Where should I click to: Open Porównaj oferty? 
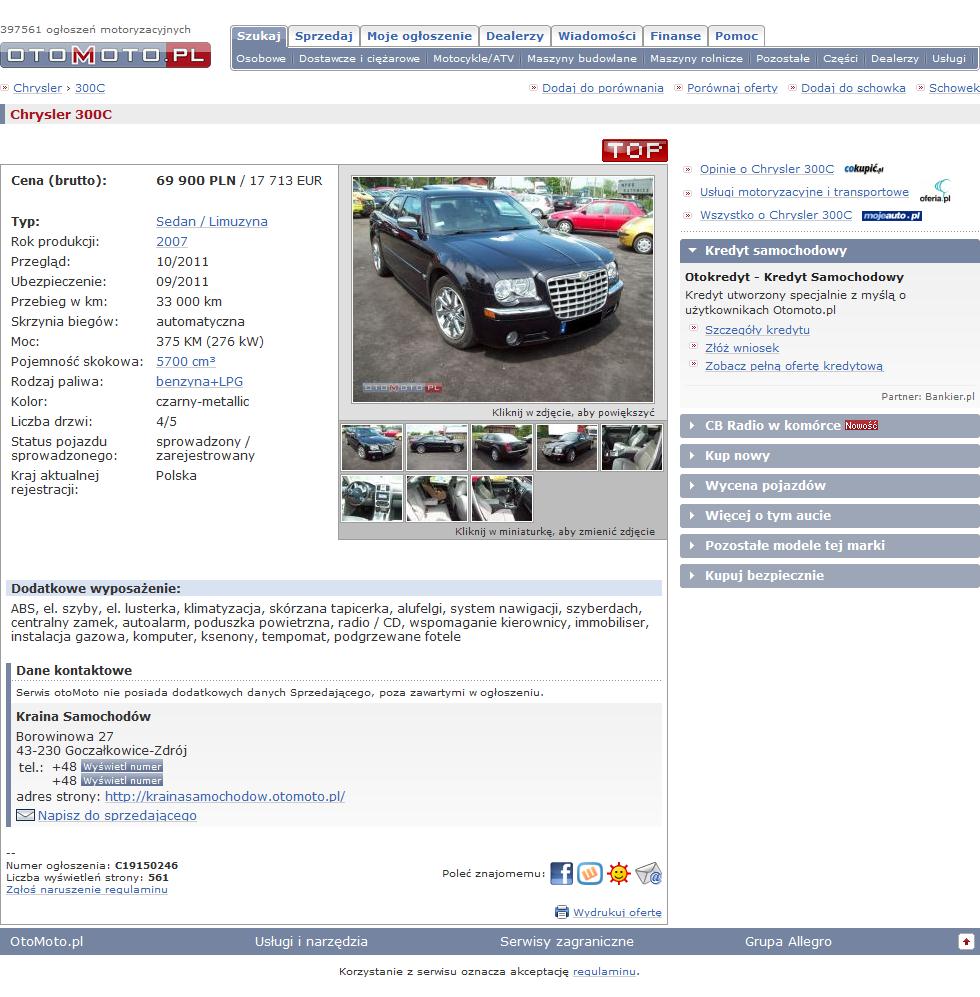click(732, 88)
